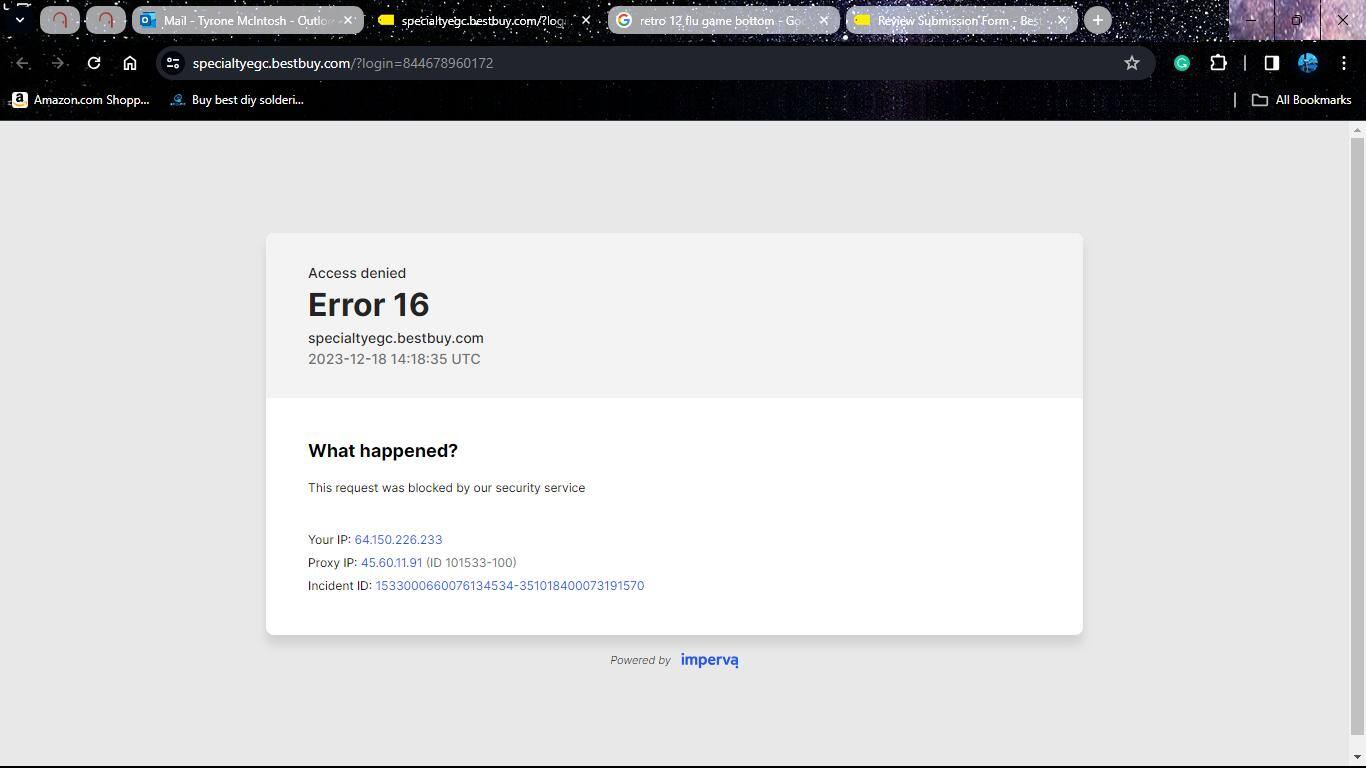This screenshot has width=1366, height=768.
Task: Open the All Bookmarks folder
Action: click(1301, 100)
